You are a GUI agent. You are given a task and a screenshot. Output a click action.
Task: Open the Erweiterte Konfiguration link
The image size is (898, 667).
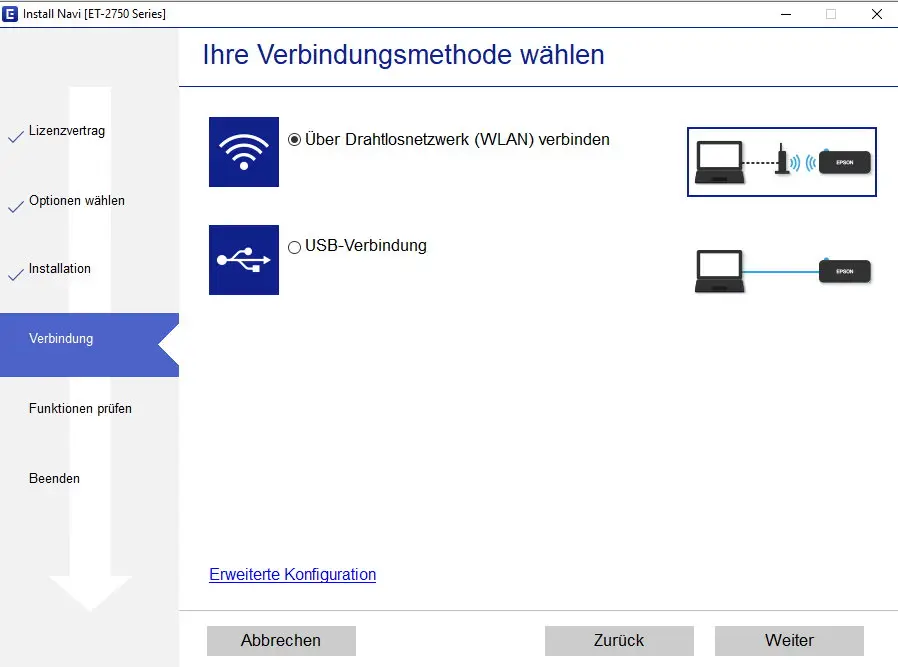pyautogui.click(x=292, y=575)
